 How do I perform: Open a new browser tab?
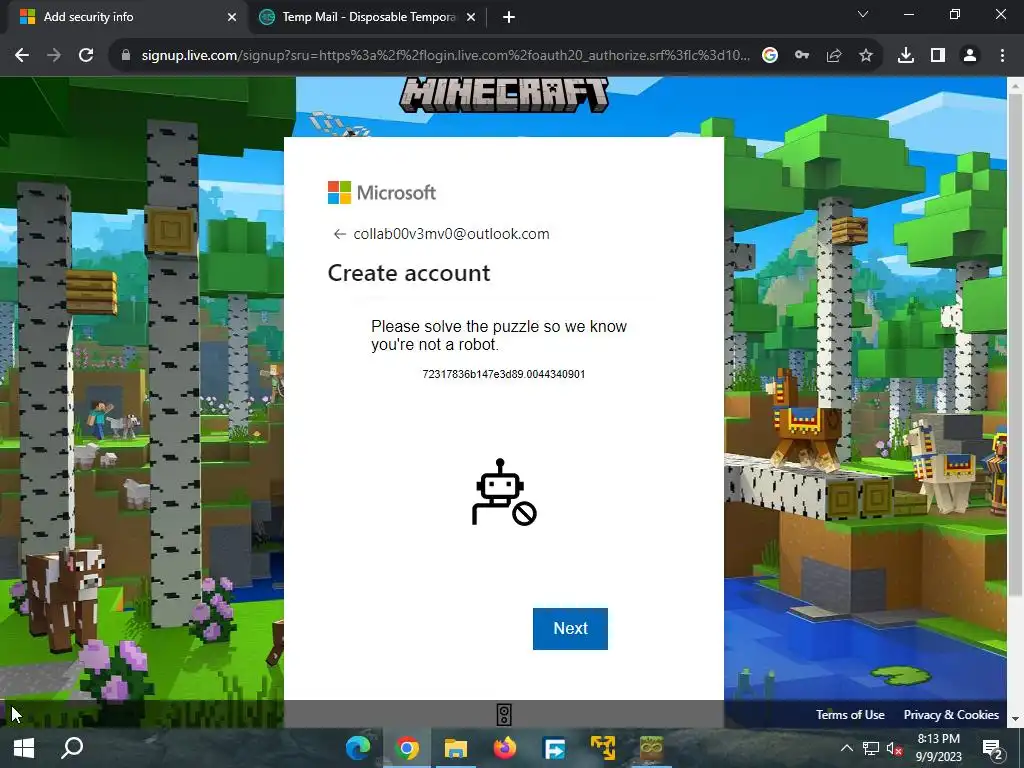[509, 17]
